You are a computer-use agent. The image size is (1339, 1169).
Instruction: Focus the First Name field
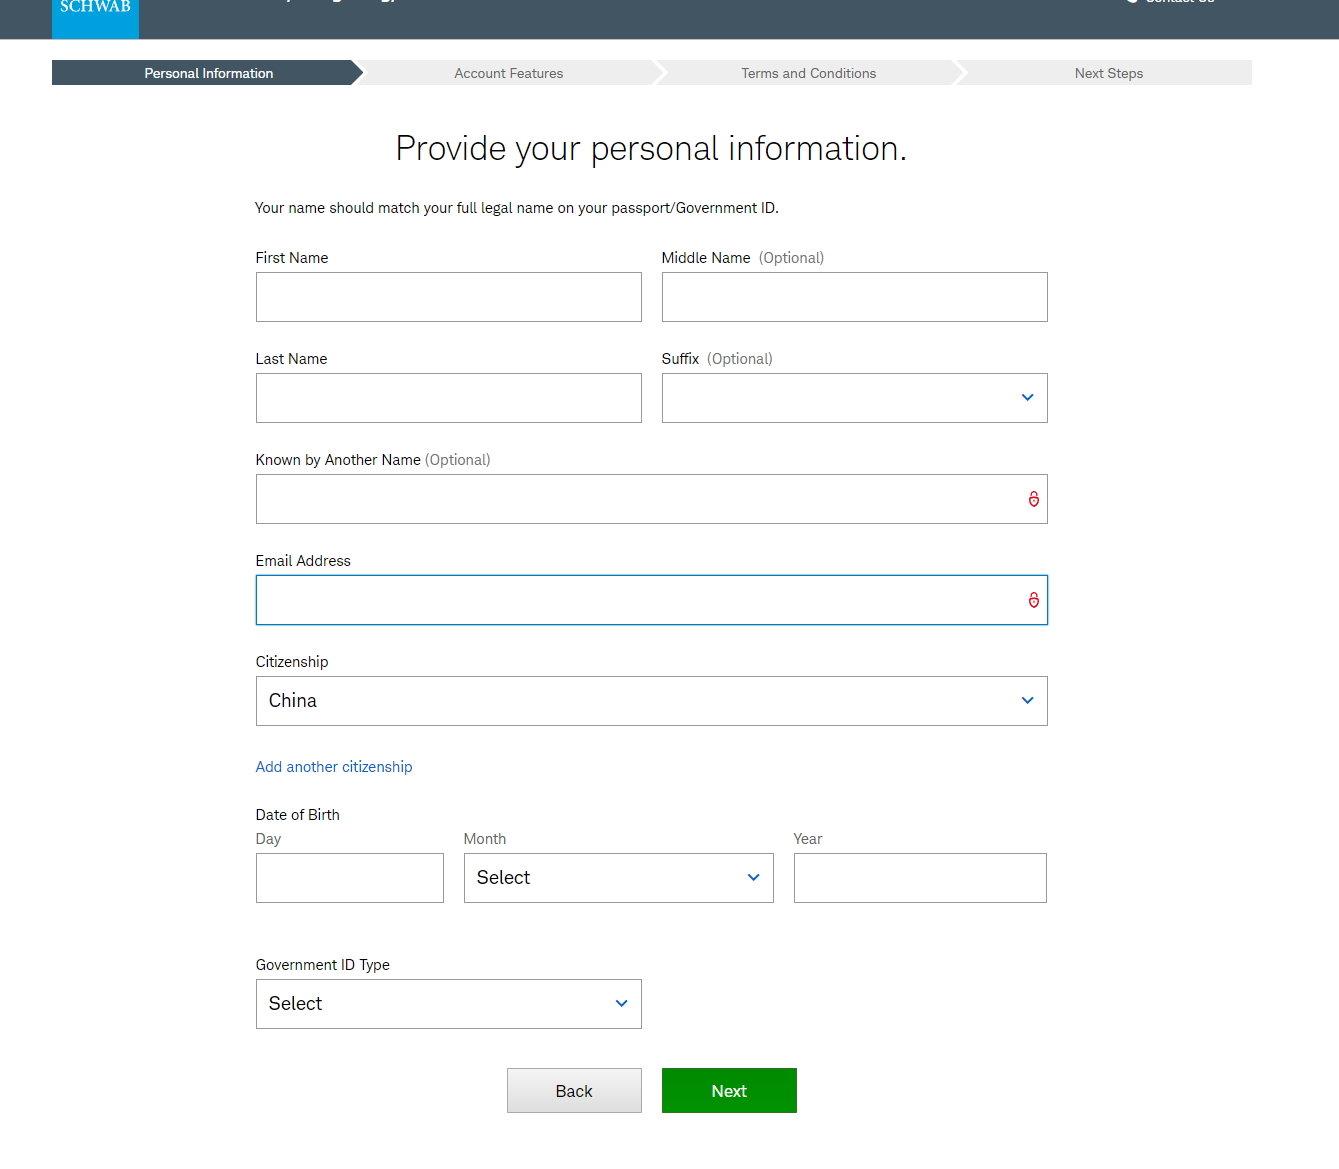448,297
